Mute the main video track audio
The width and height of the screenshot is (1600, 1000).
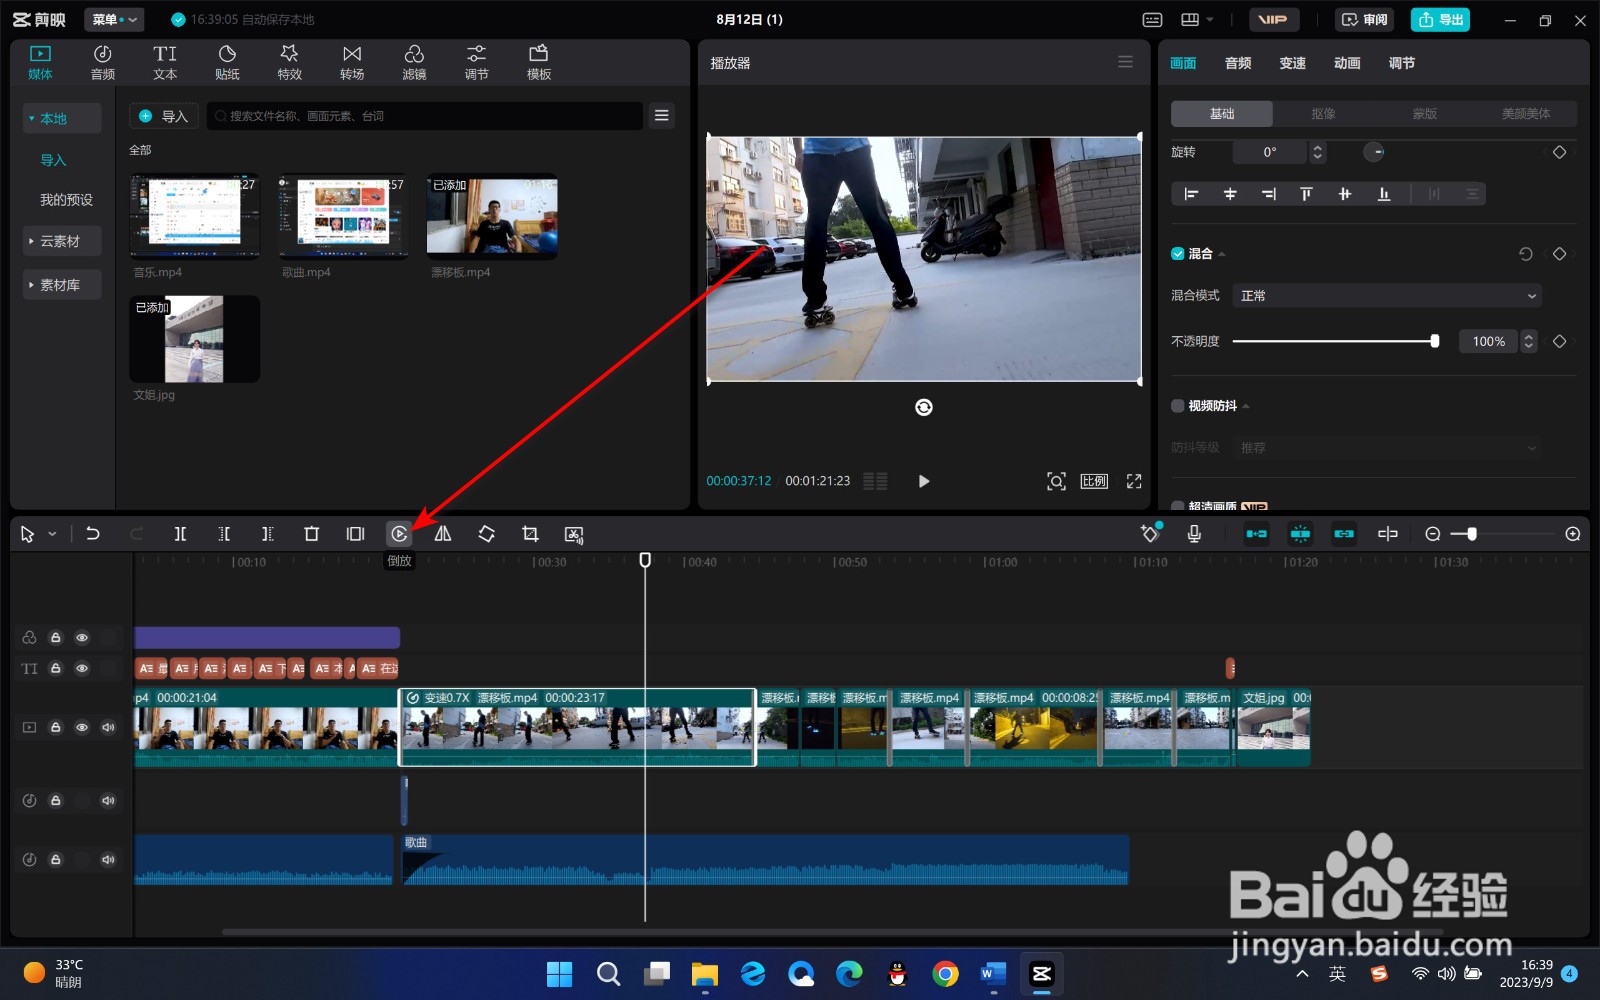pyautogui.click(x=108, y=727)
